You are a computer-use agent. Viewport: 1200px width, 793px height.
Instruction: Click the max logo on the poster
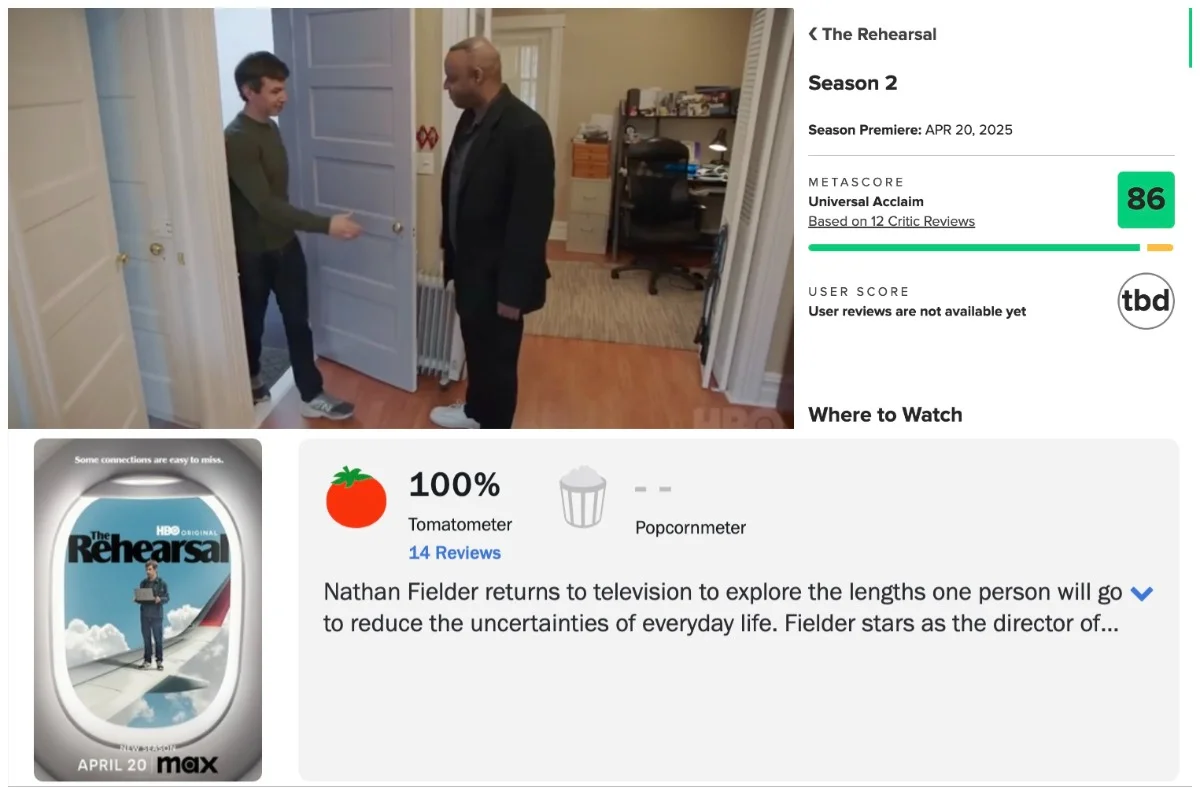(x=187, y=765)
